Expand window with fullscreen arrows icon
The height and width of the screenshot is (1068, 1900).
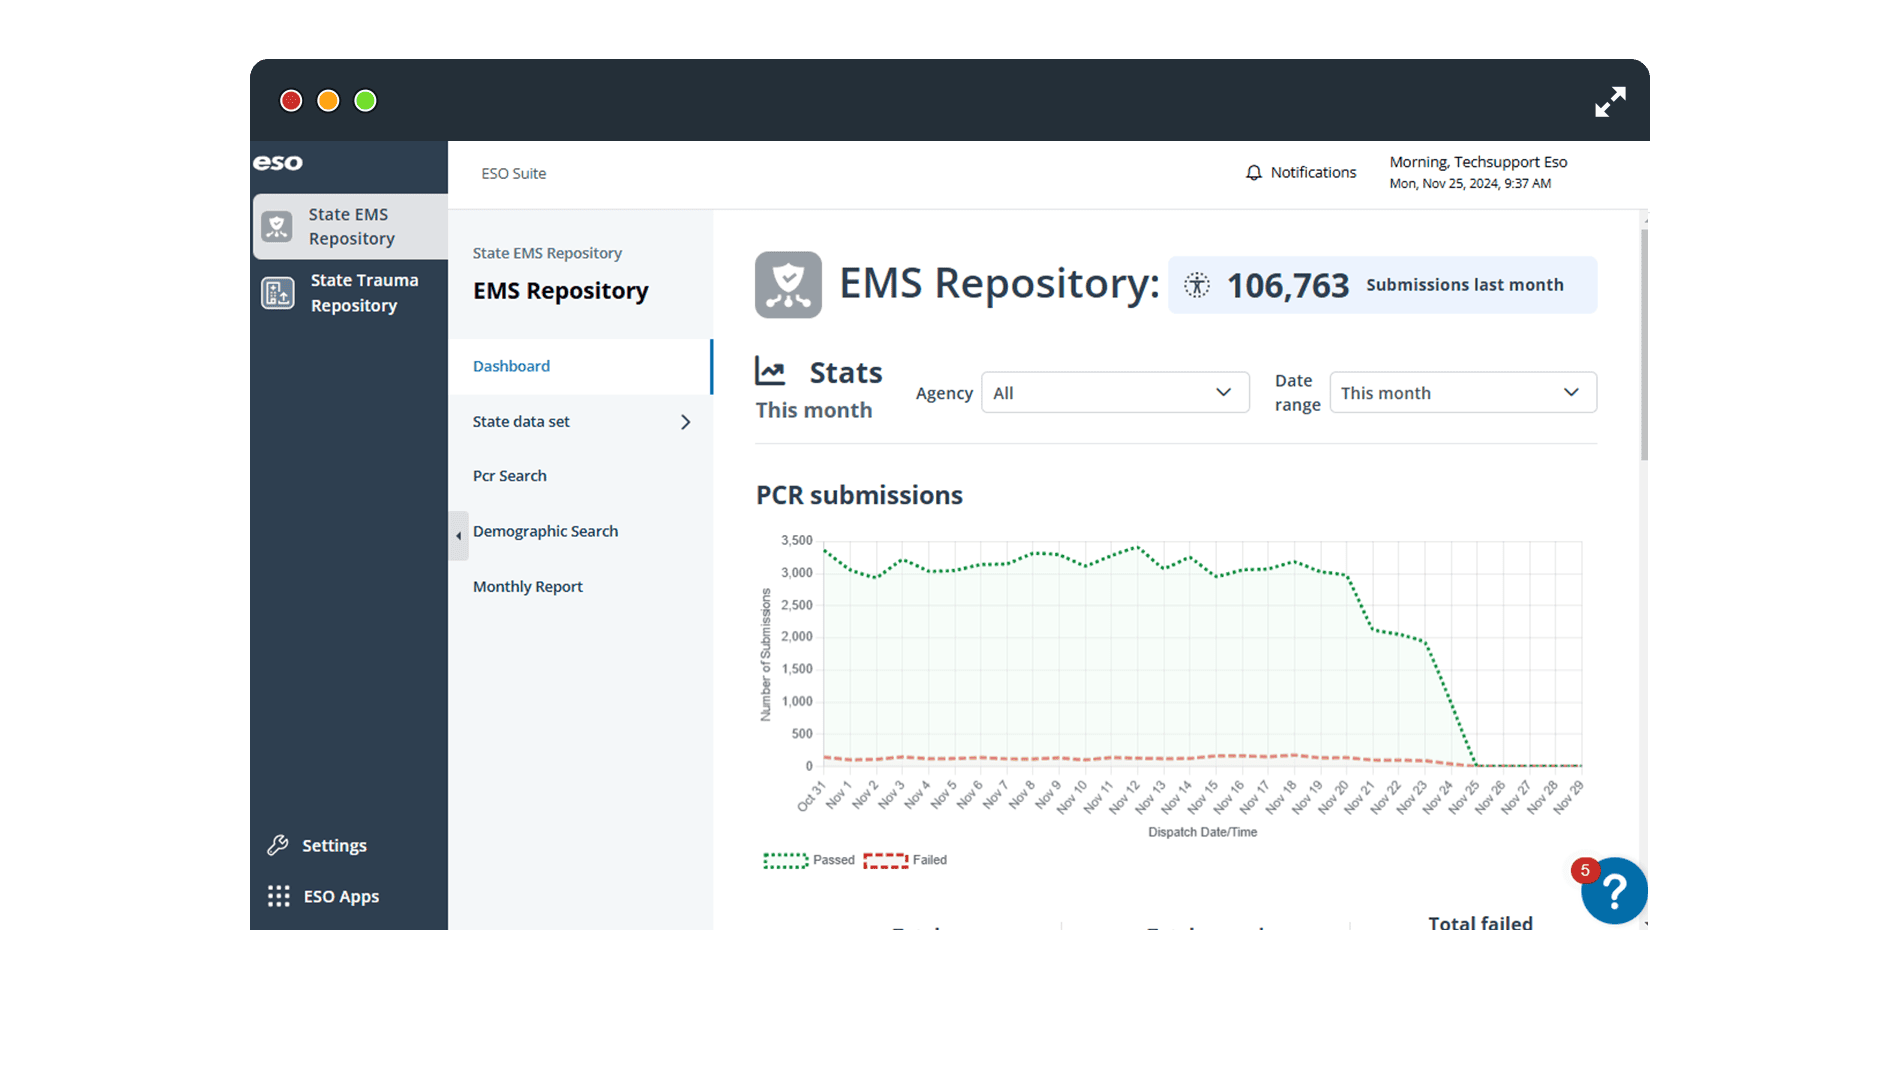pyautogui.click(x=1609, y=102)
